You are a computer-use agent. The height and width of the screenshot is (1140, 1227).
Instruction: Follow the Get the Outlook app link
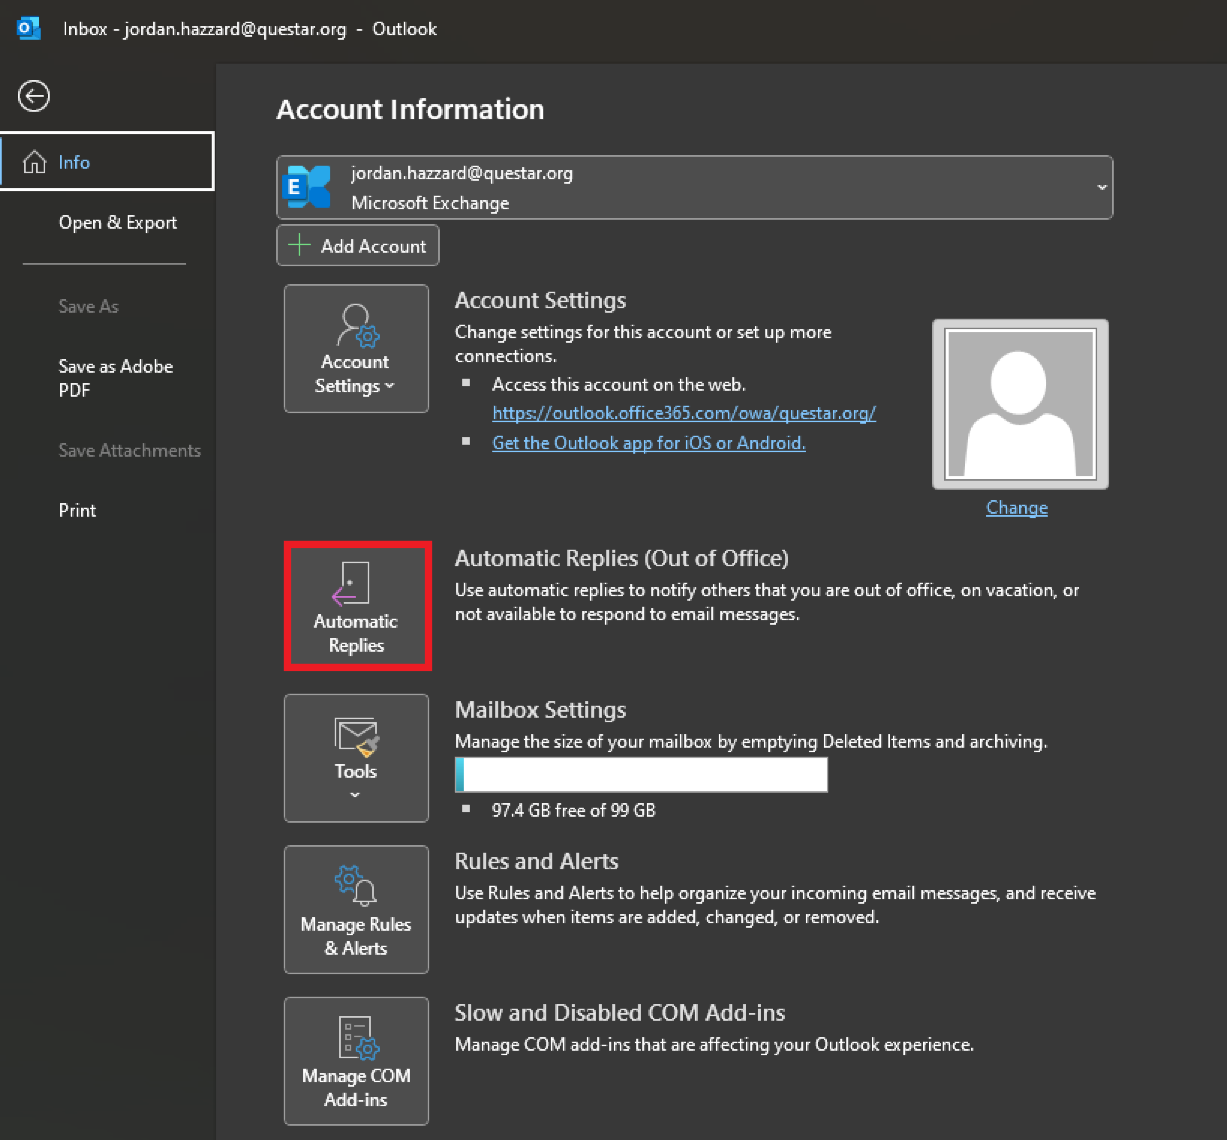[x=649, y=442]
